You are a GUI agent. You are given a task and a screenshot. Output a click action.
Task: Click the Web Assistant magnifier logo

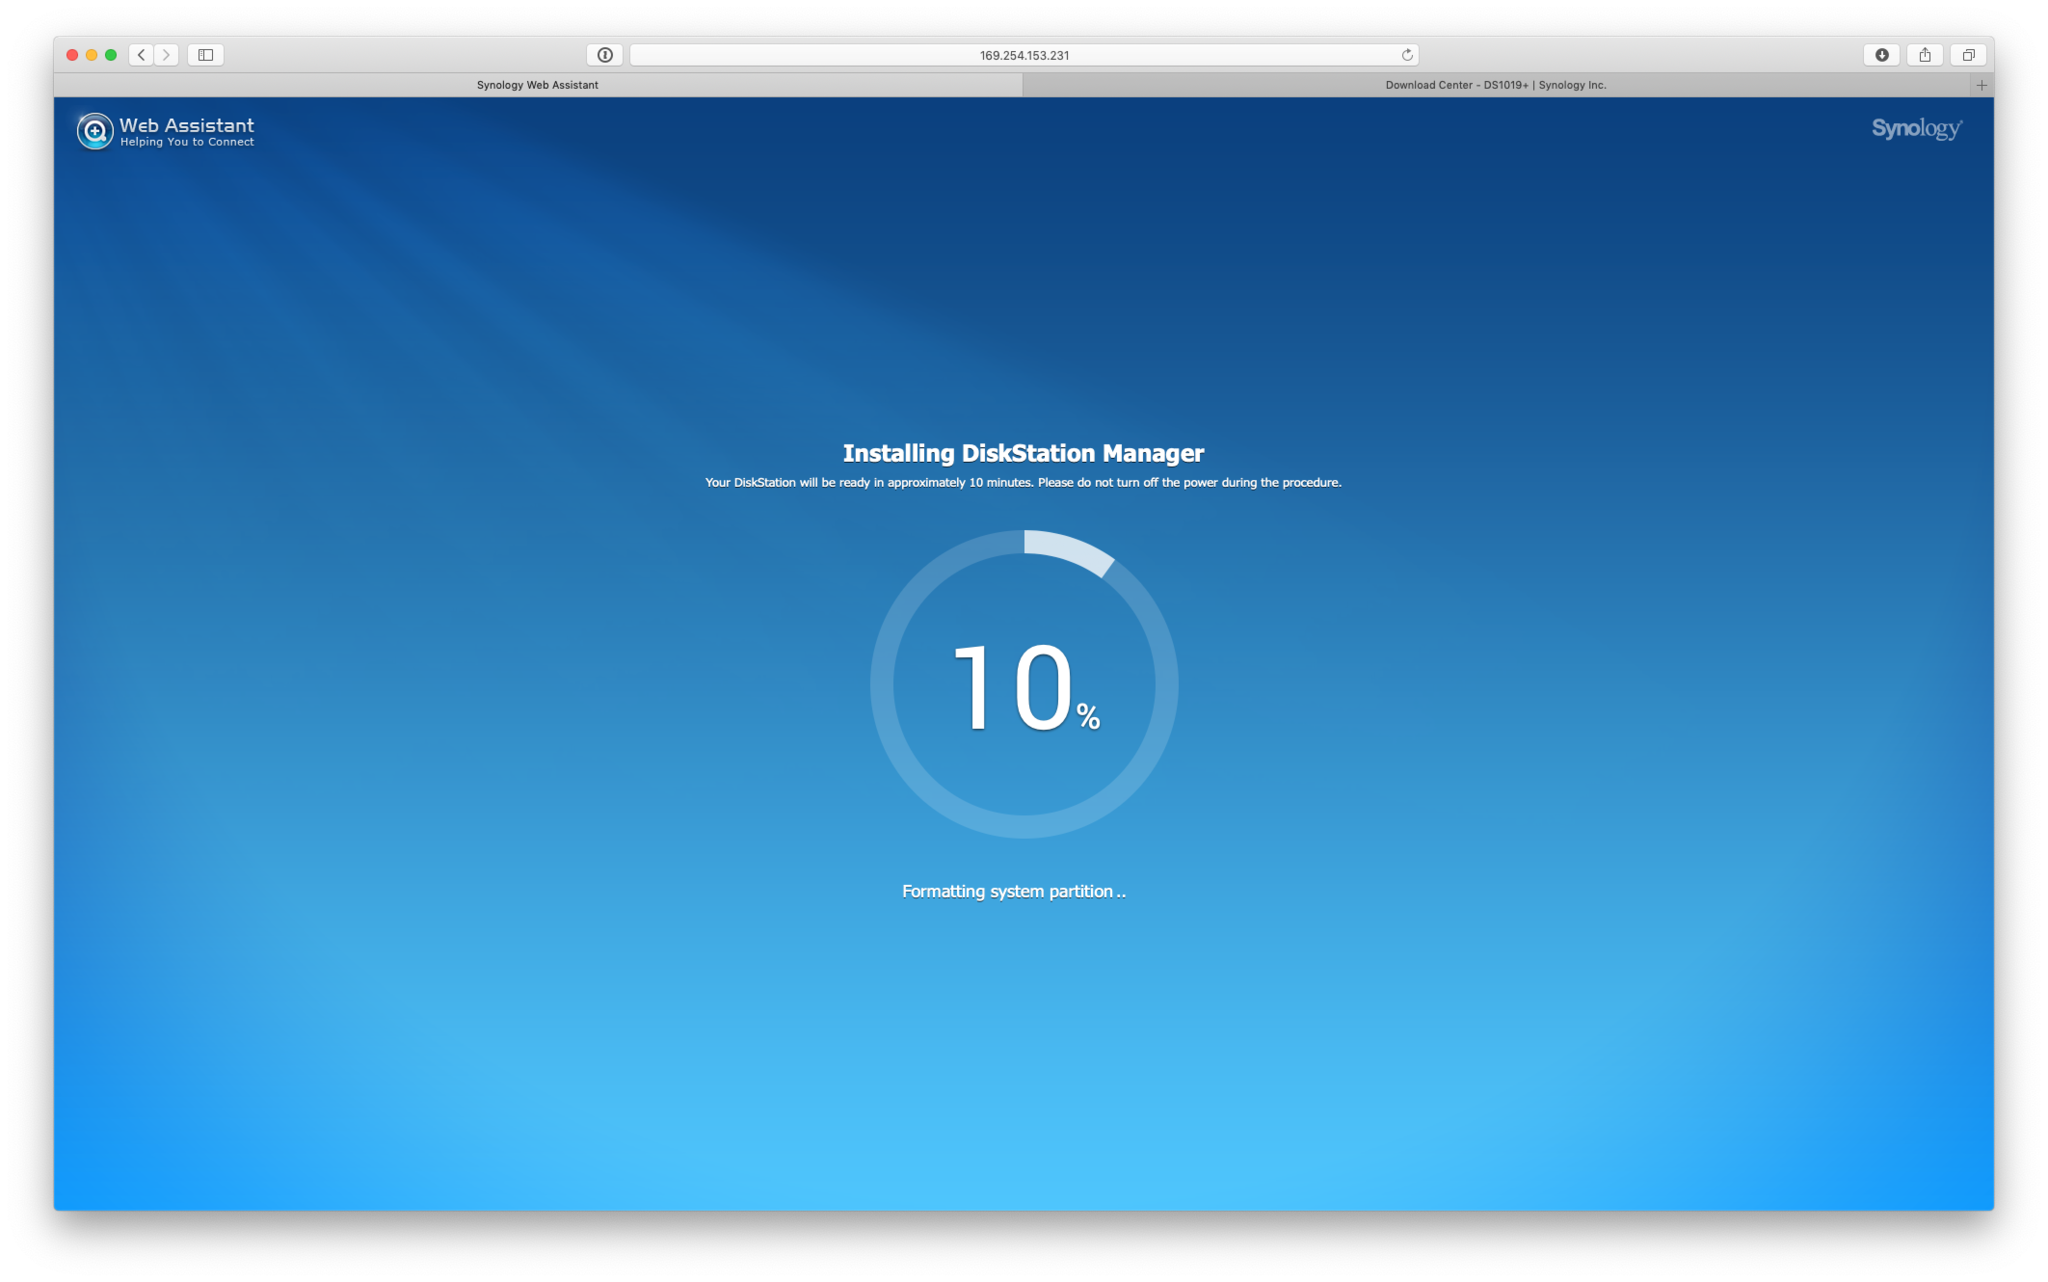[95, 131]
